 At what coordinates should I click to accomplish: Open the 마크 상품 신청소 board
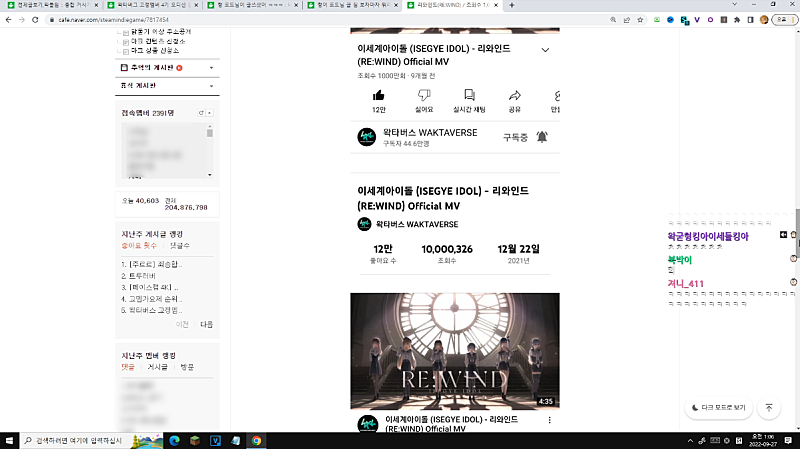[x=155, y=51]
